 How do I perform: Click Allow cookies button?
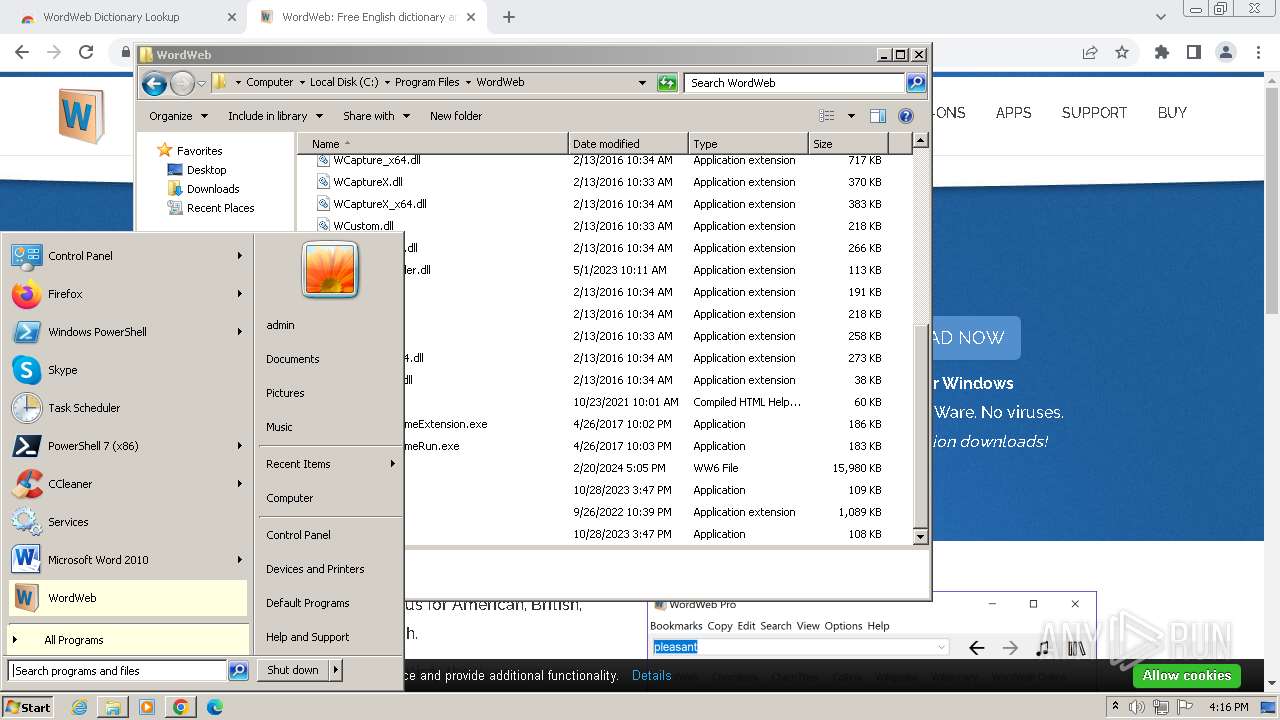tap(1186, 676)
